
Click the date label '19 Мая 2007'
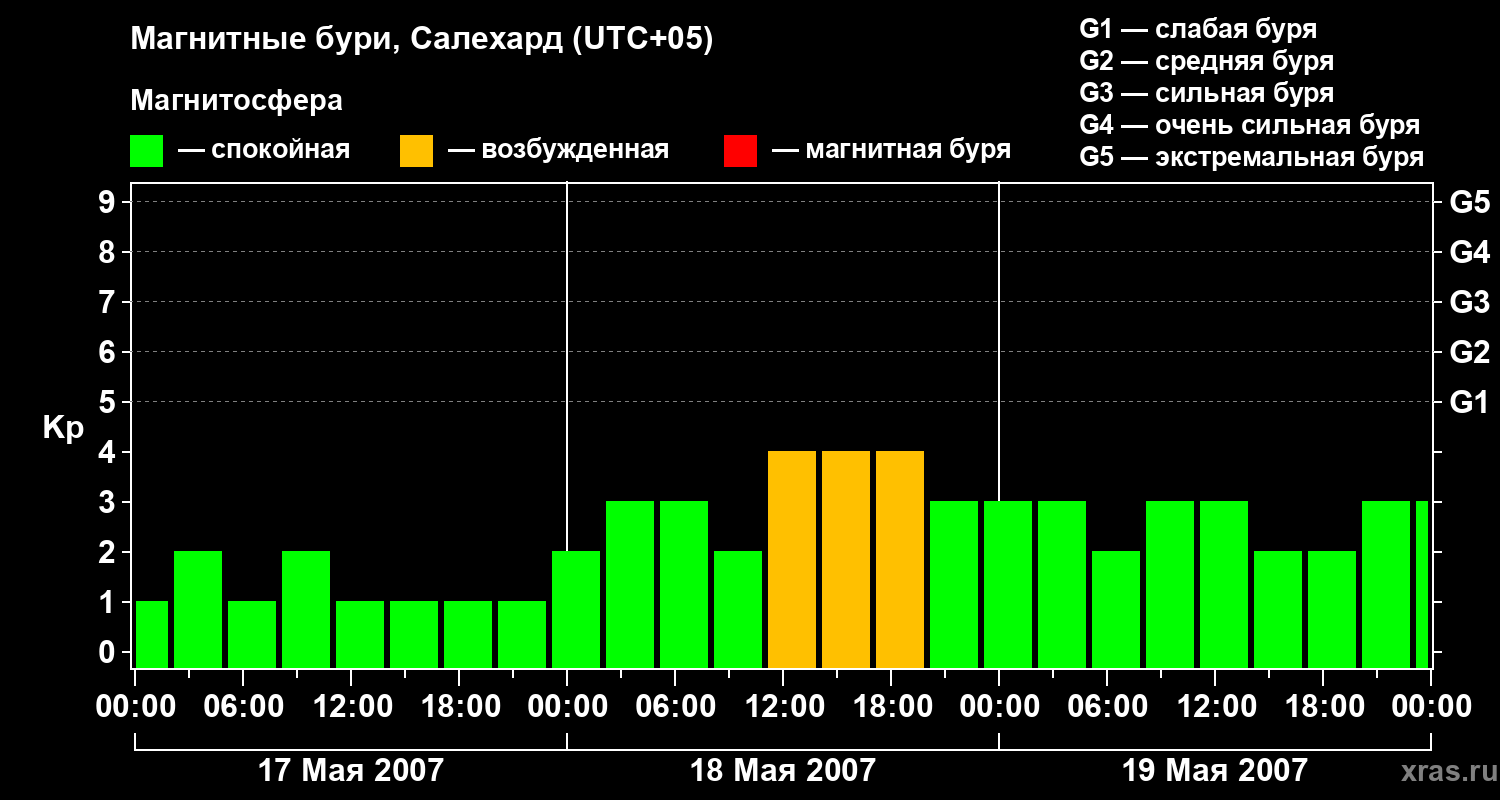1215,770
